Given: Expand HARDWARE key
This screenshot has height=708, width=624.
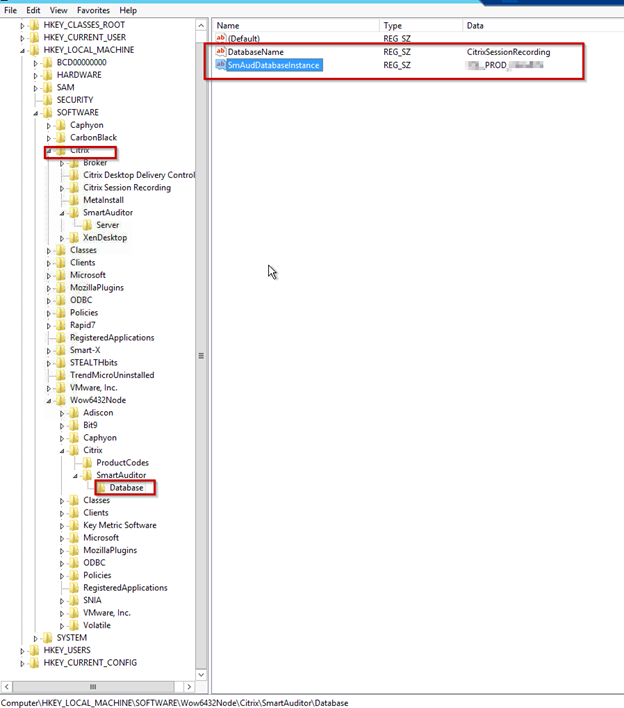Looking at the screenshot, I should (35, 76).
